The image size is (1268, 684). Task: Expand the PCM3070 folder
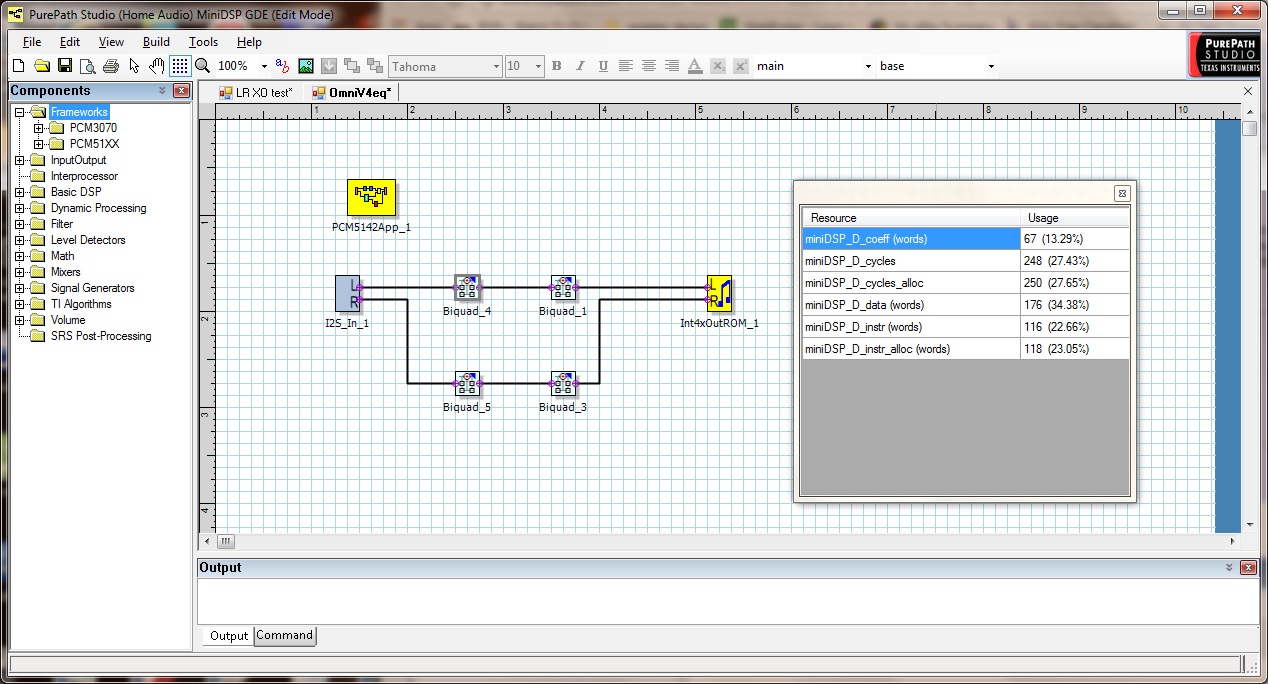[x=39, y=128]
